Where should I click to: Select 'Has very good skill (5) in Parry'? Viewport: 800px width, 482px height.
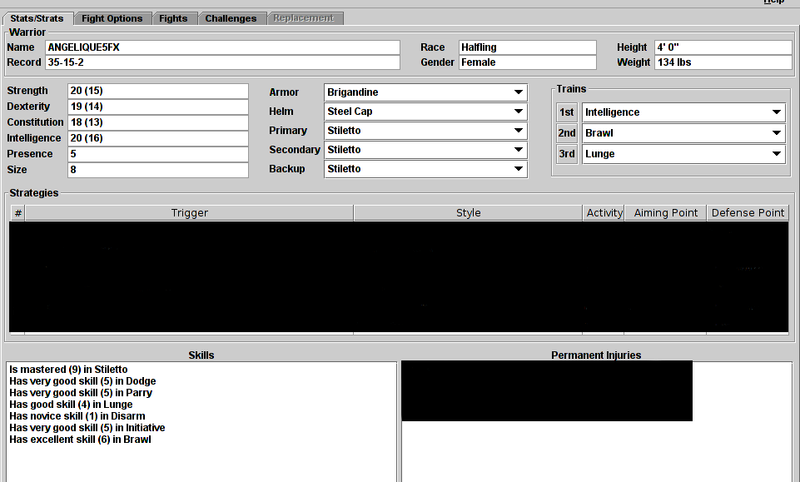point(81,393)
